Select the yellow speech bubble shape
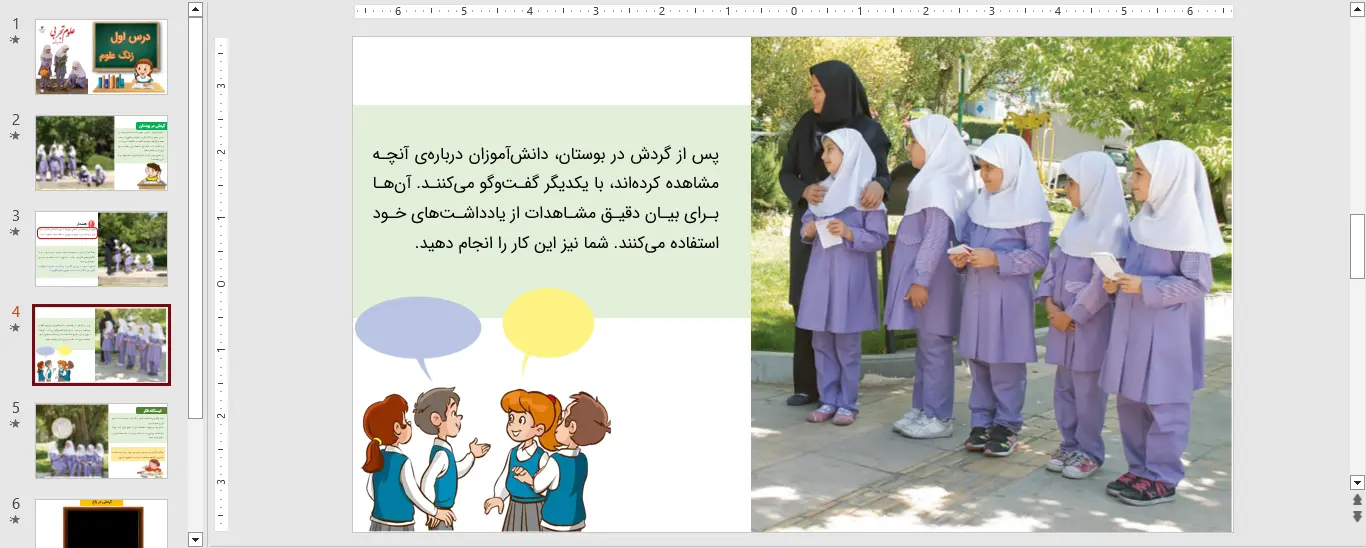 (548, 322)
